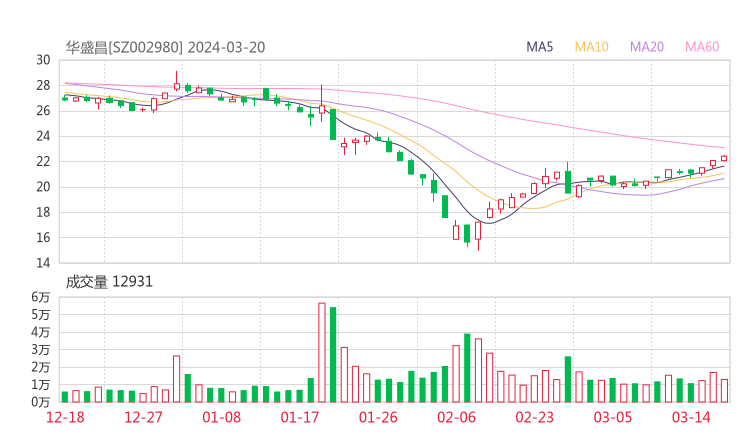Click the 03-14 date axis label

coord(691,417)
